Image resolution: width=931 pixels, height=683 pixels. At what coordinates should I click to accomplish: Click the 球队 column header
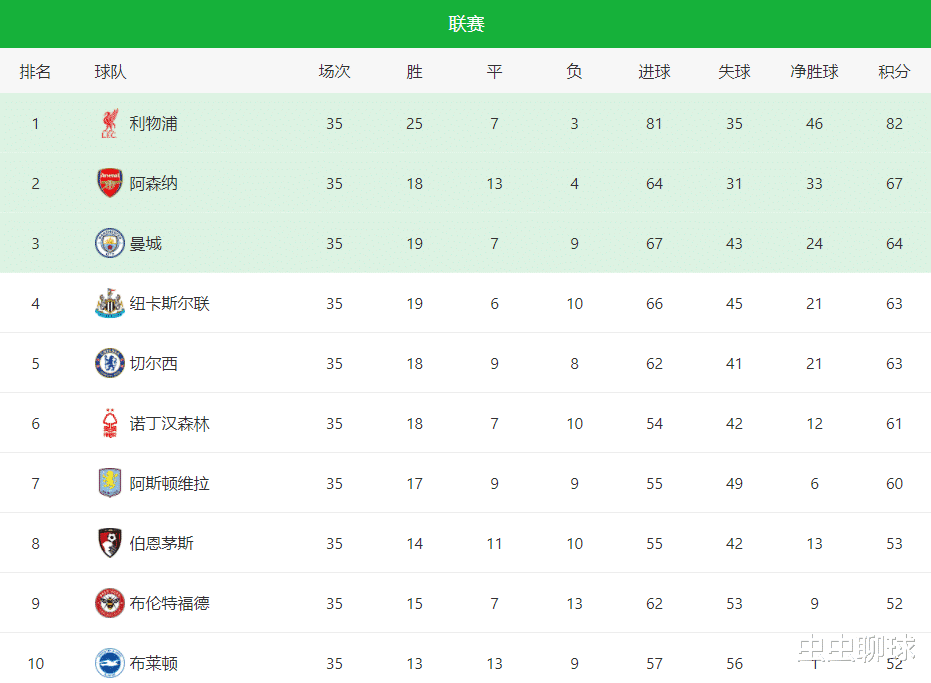110,72
